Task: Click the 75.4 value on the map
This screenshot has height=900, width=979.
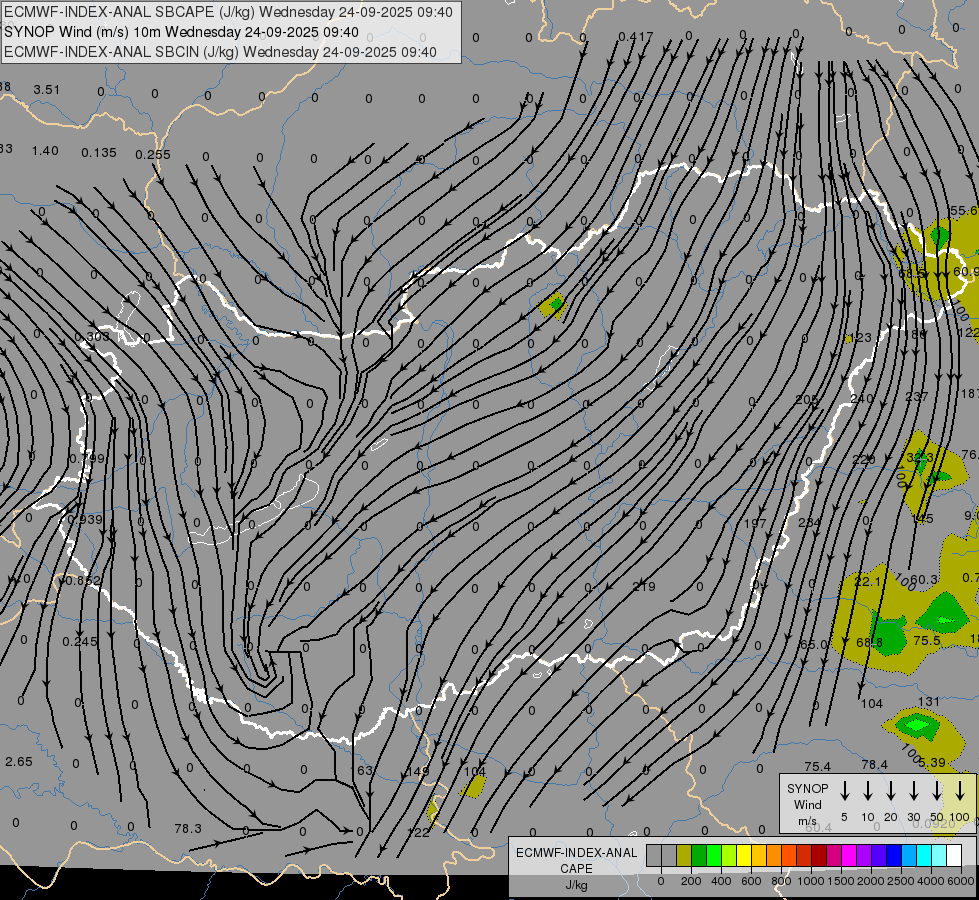Action: (x=818, y=766)
